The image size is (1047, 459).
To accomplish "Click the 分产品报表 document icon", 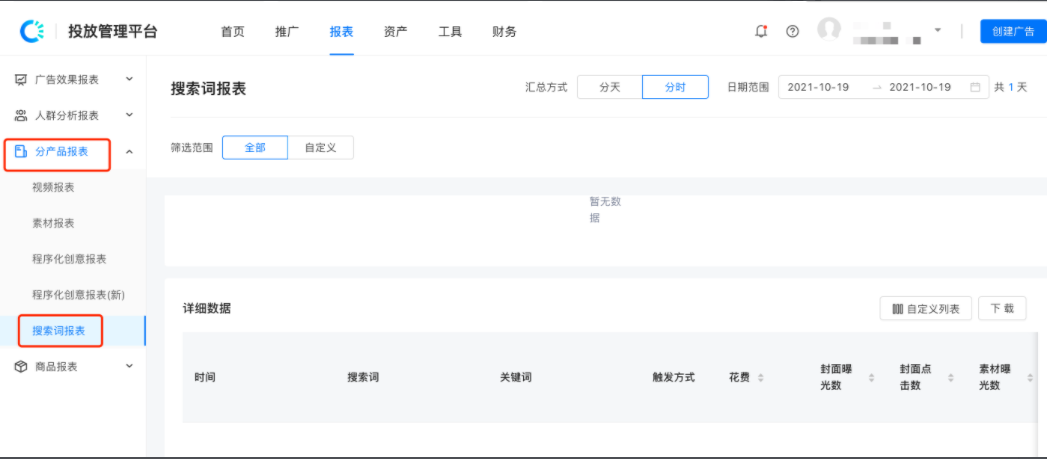I will tap(21, 152).
